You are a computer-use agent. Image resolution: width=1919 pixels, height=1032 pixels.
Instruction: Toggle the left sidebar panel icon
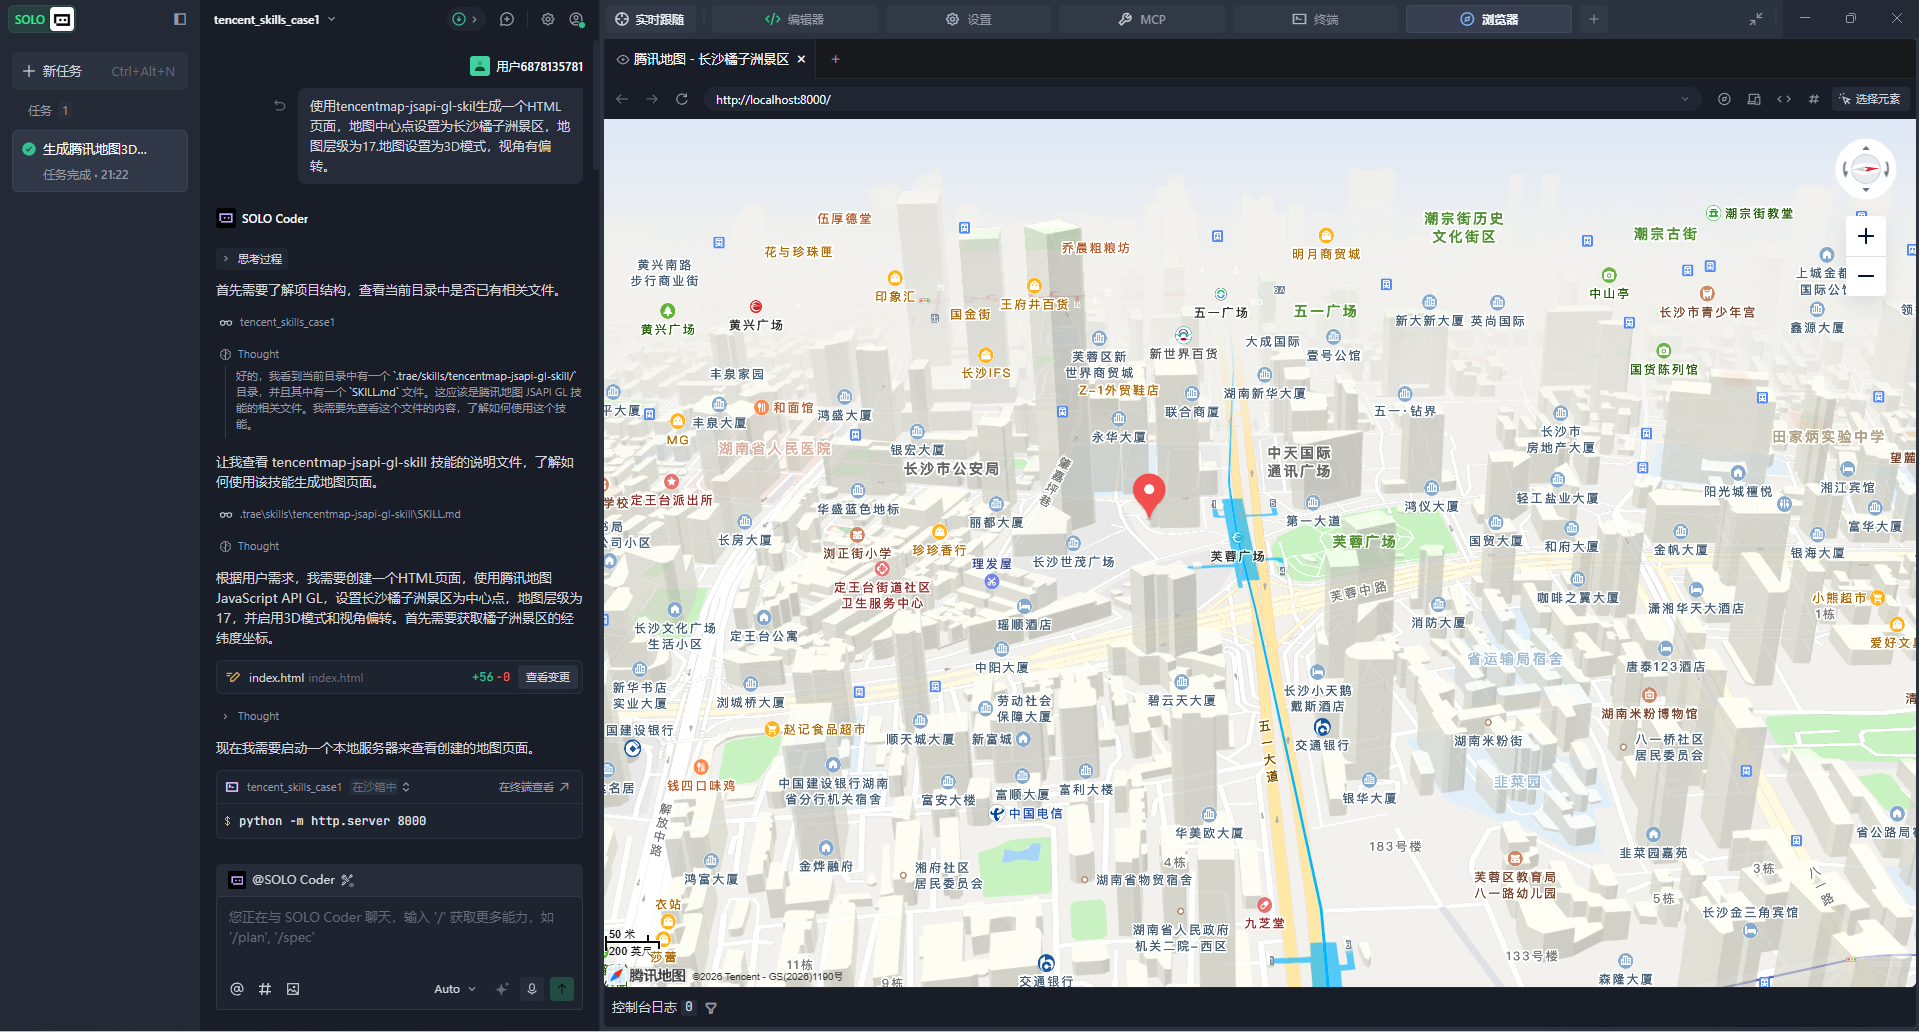coord(180,19)
